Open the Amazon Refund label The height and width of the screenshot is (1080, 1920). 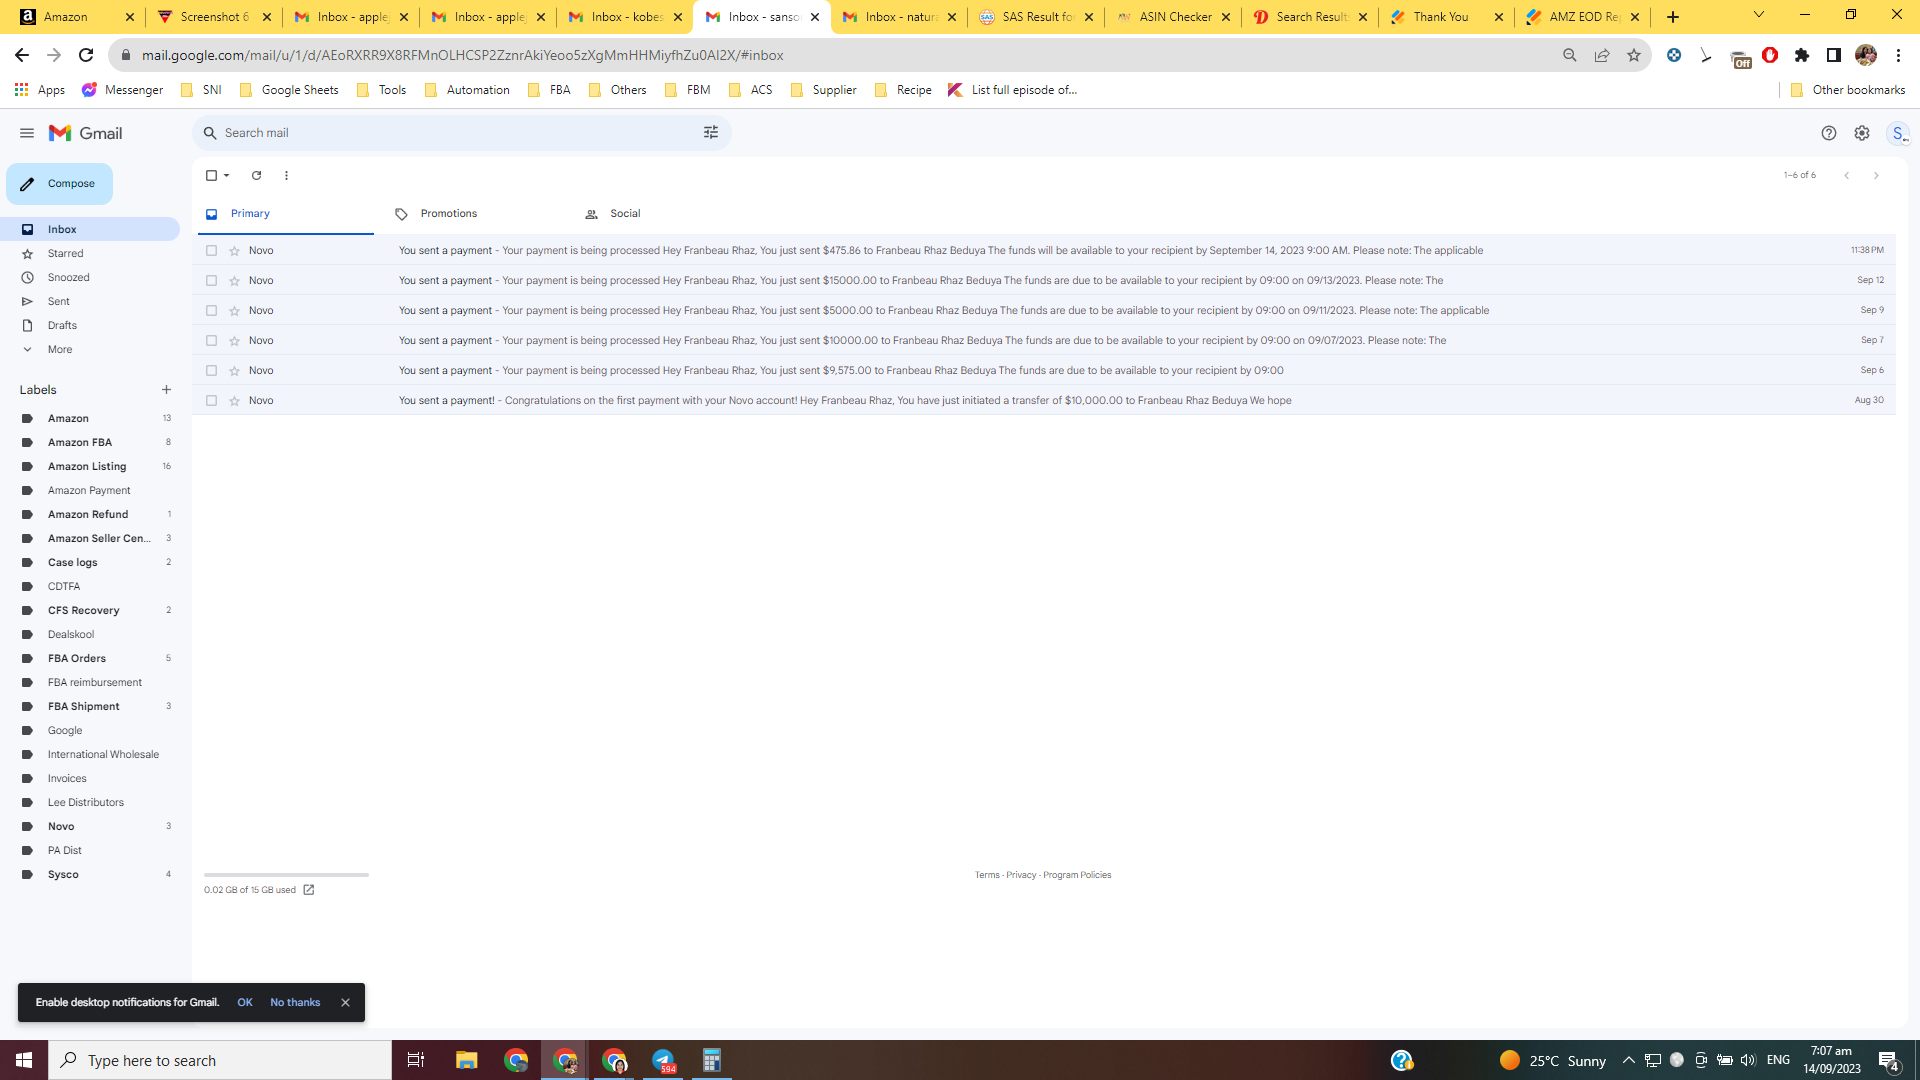tap(90, 515)
